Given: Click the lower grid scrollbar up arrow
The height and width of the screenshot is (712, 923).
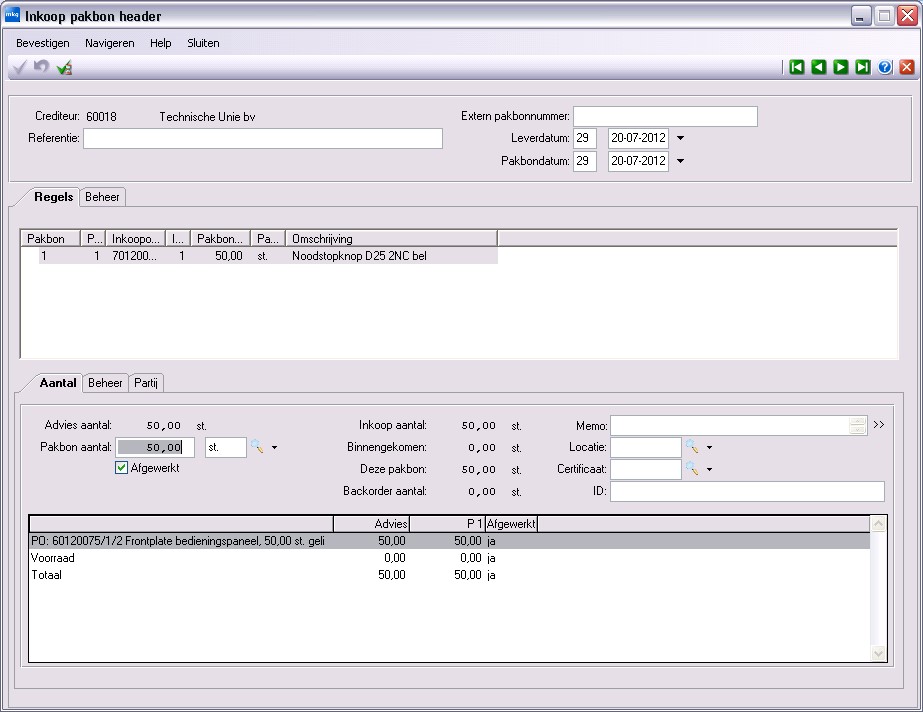Looking at the screenshot, I should click(x=878, y=524).
